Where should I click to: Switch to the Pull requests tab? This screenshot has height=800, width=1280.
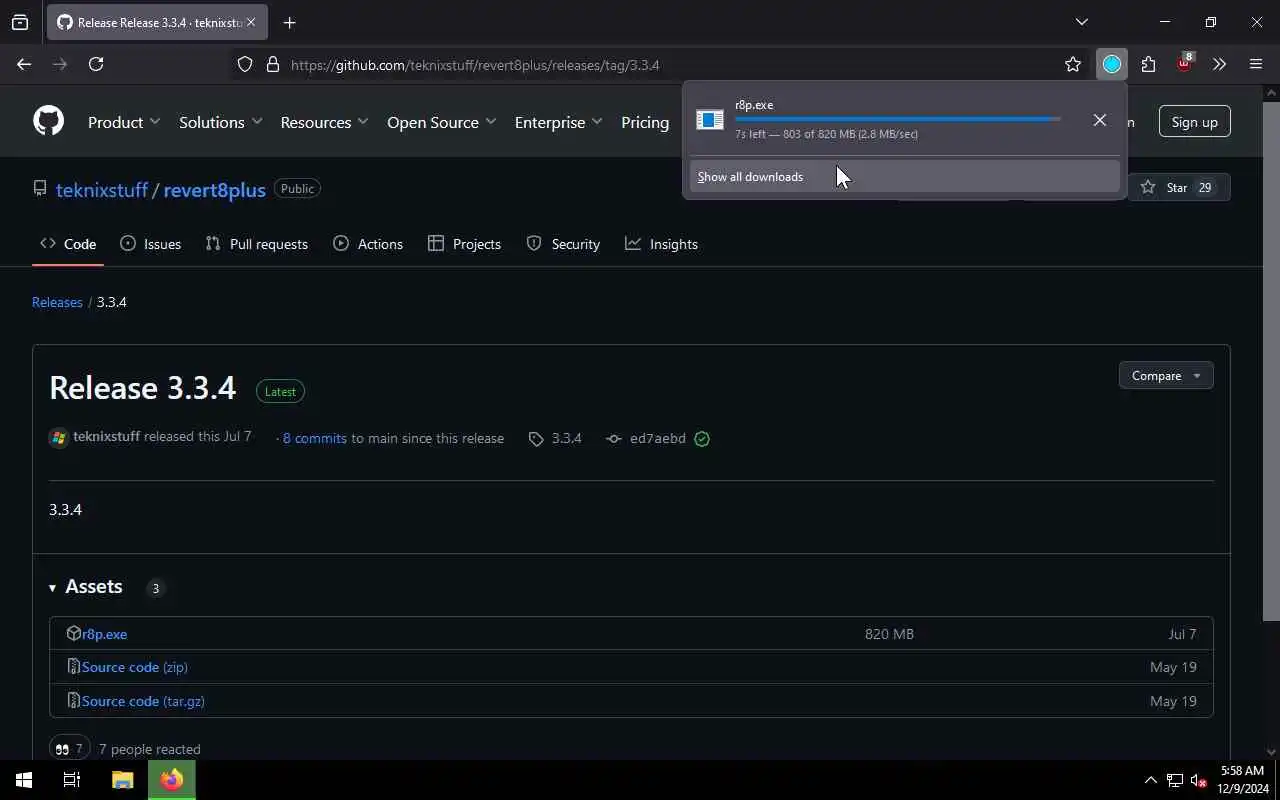click(x=257, y=244)
